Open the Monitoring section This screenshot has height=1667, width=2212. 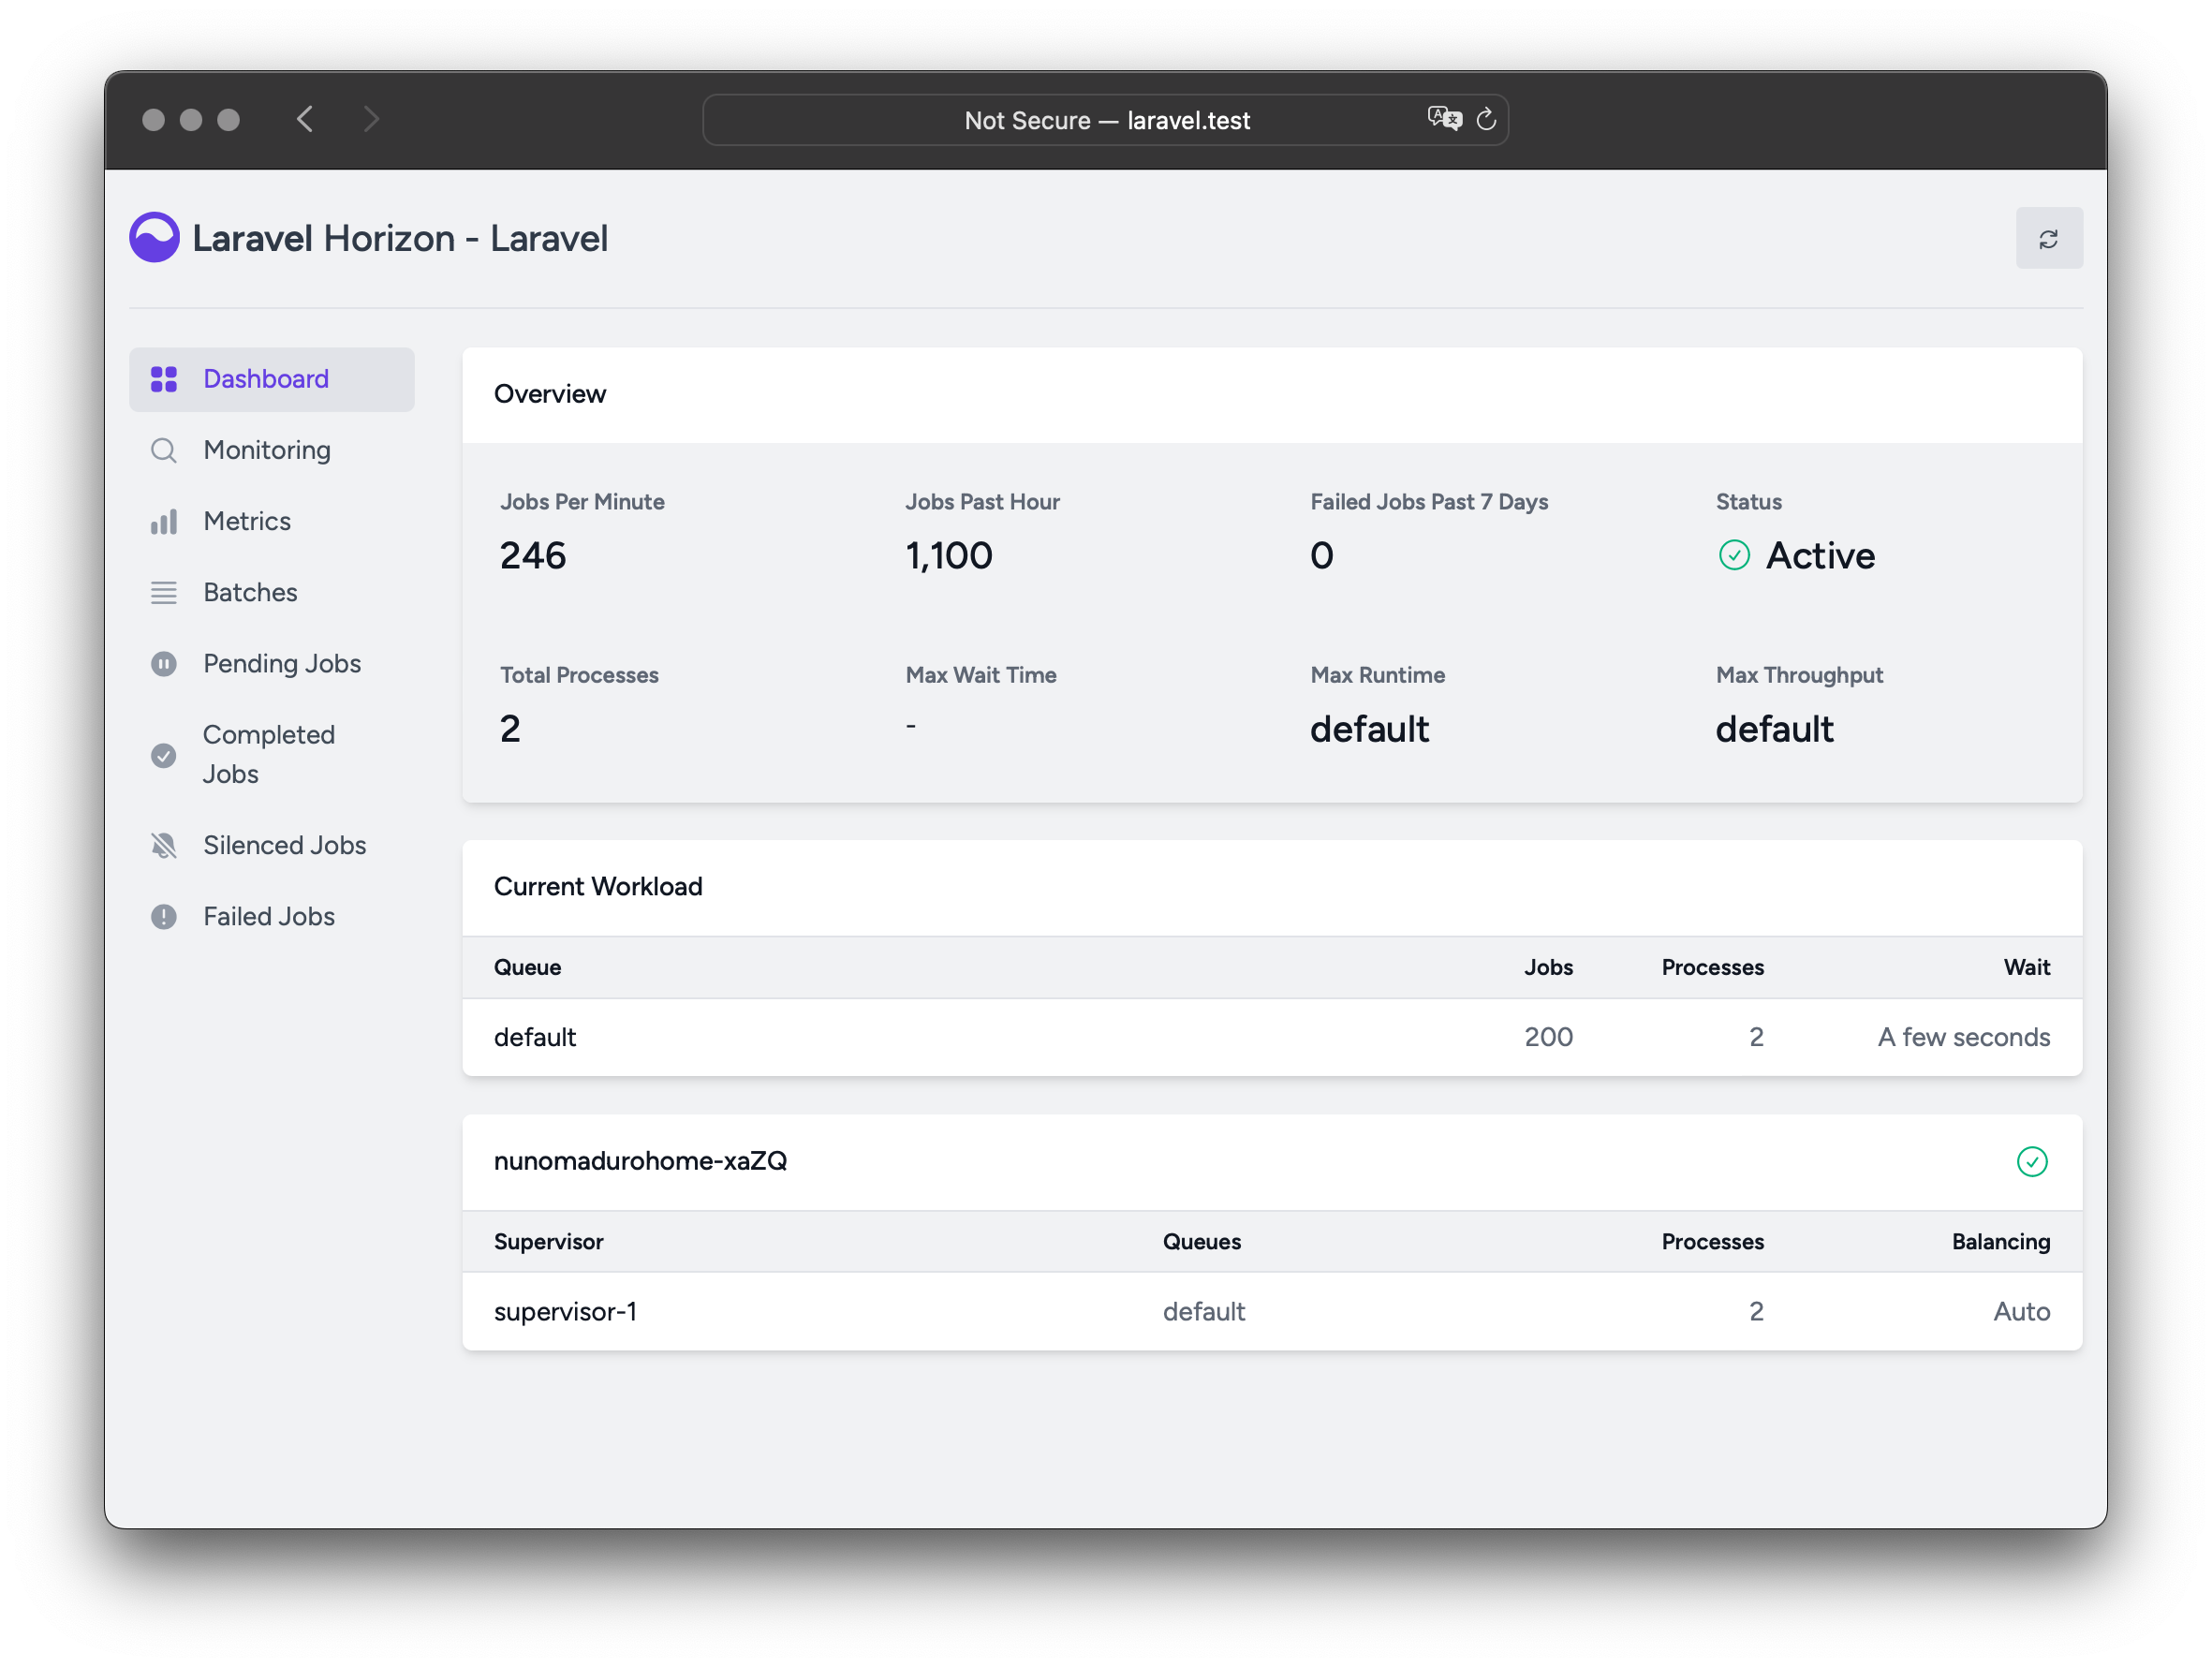(x=264, y=450)
